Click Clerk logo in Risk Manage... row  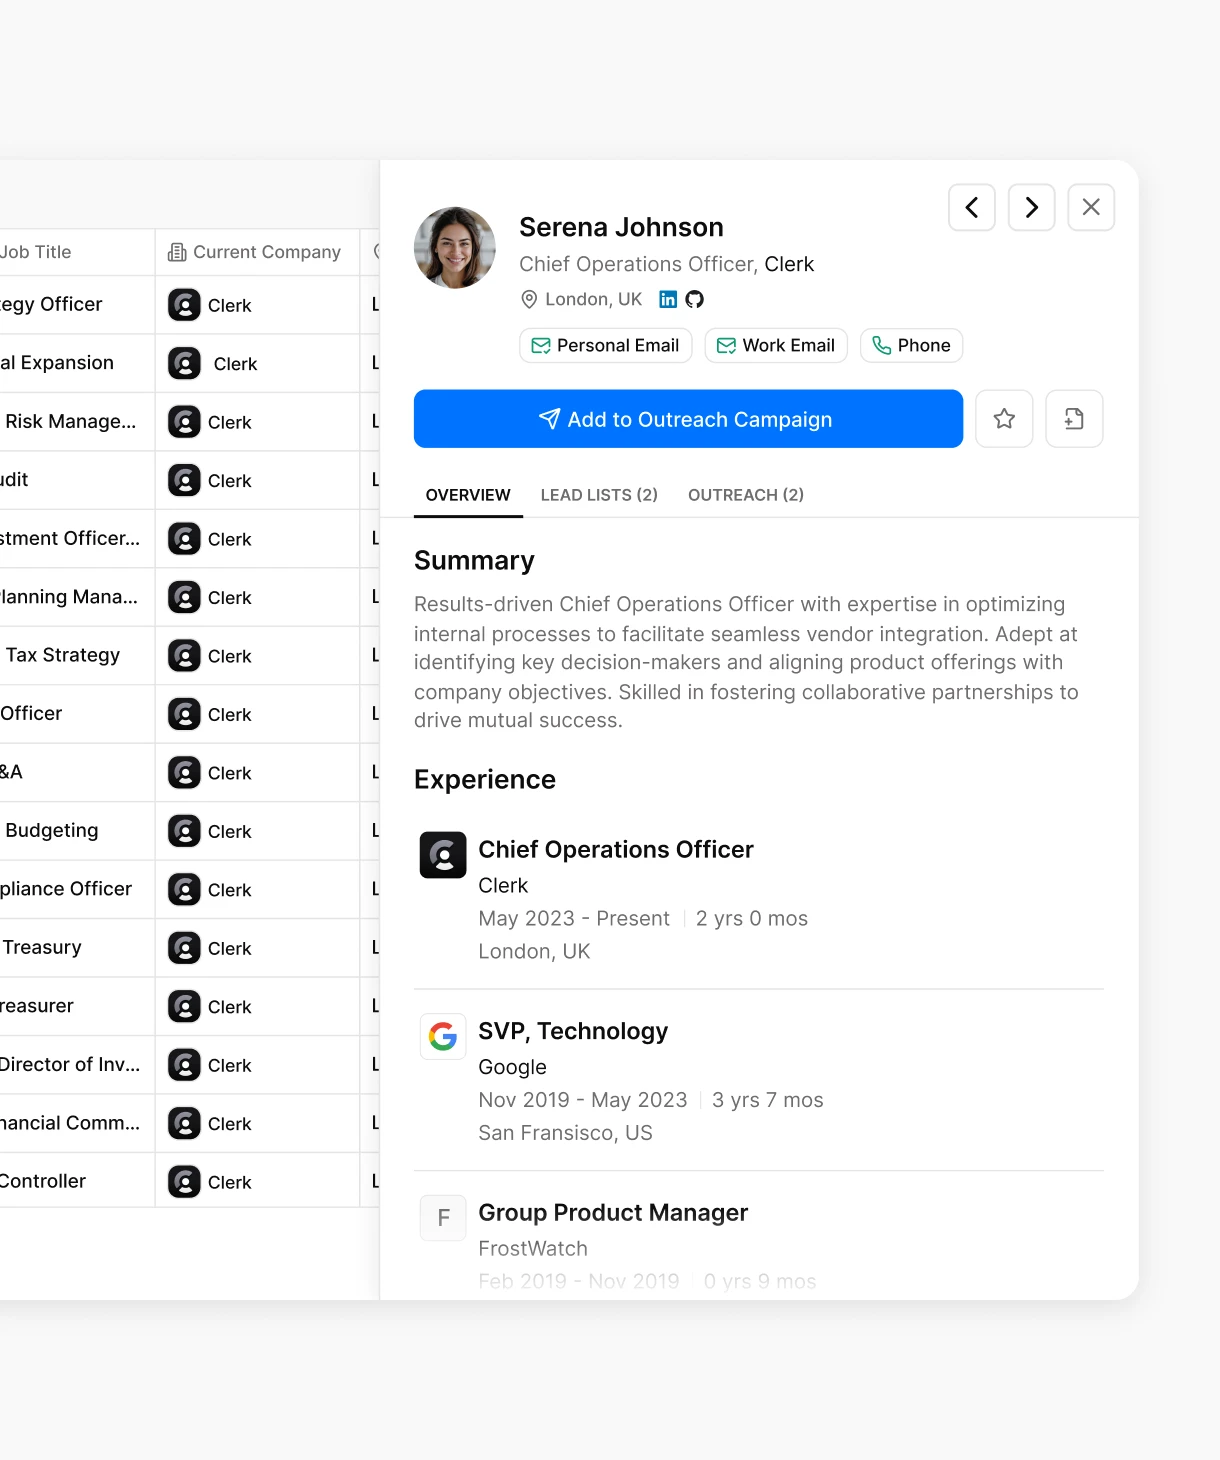click(184, 422)
